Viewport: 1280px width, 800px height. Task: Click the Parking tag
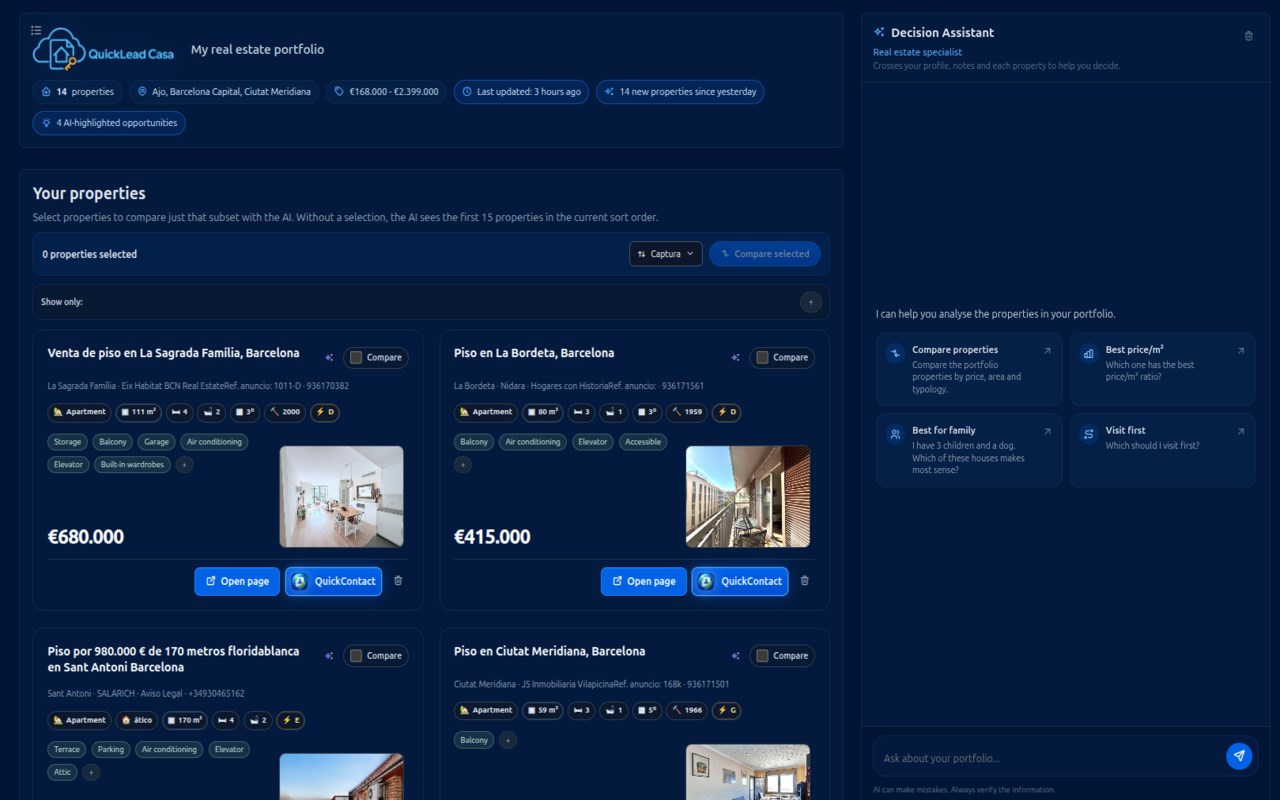111,749
